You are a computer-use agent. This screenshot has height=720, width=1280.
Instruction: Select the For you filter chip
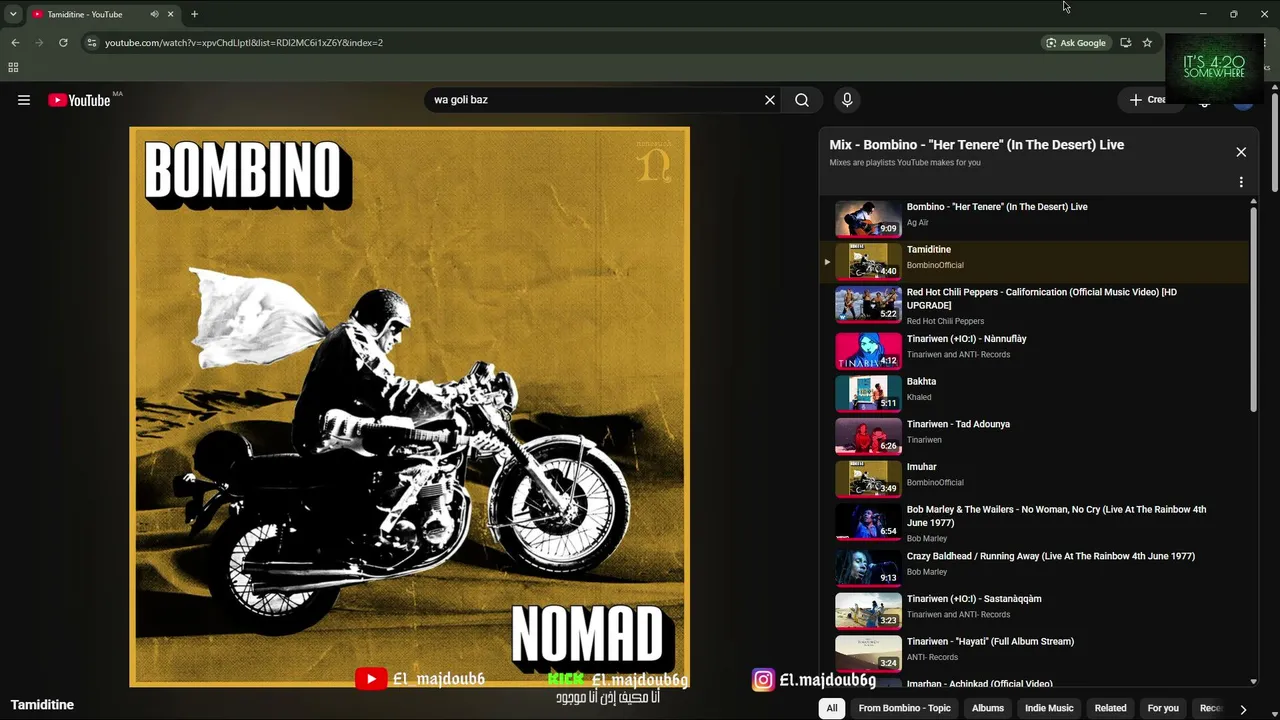(1163, 708)
